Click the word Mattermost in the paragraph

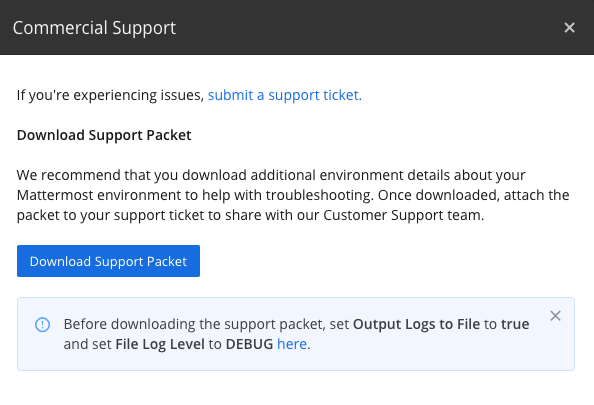(x=55, y=195)
